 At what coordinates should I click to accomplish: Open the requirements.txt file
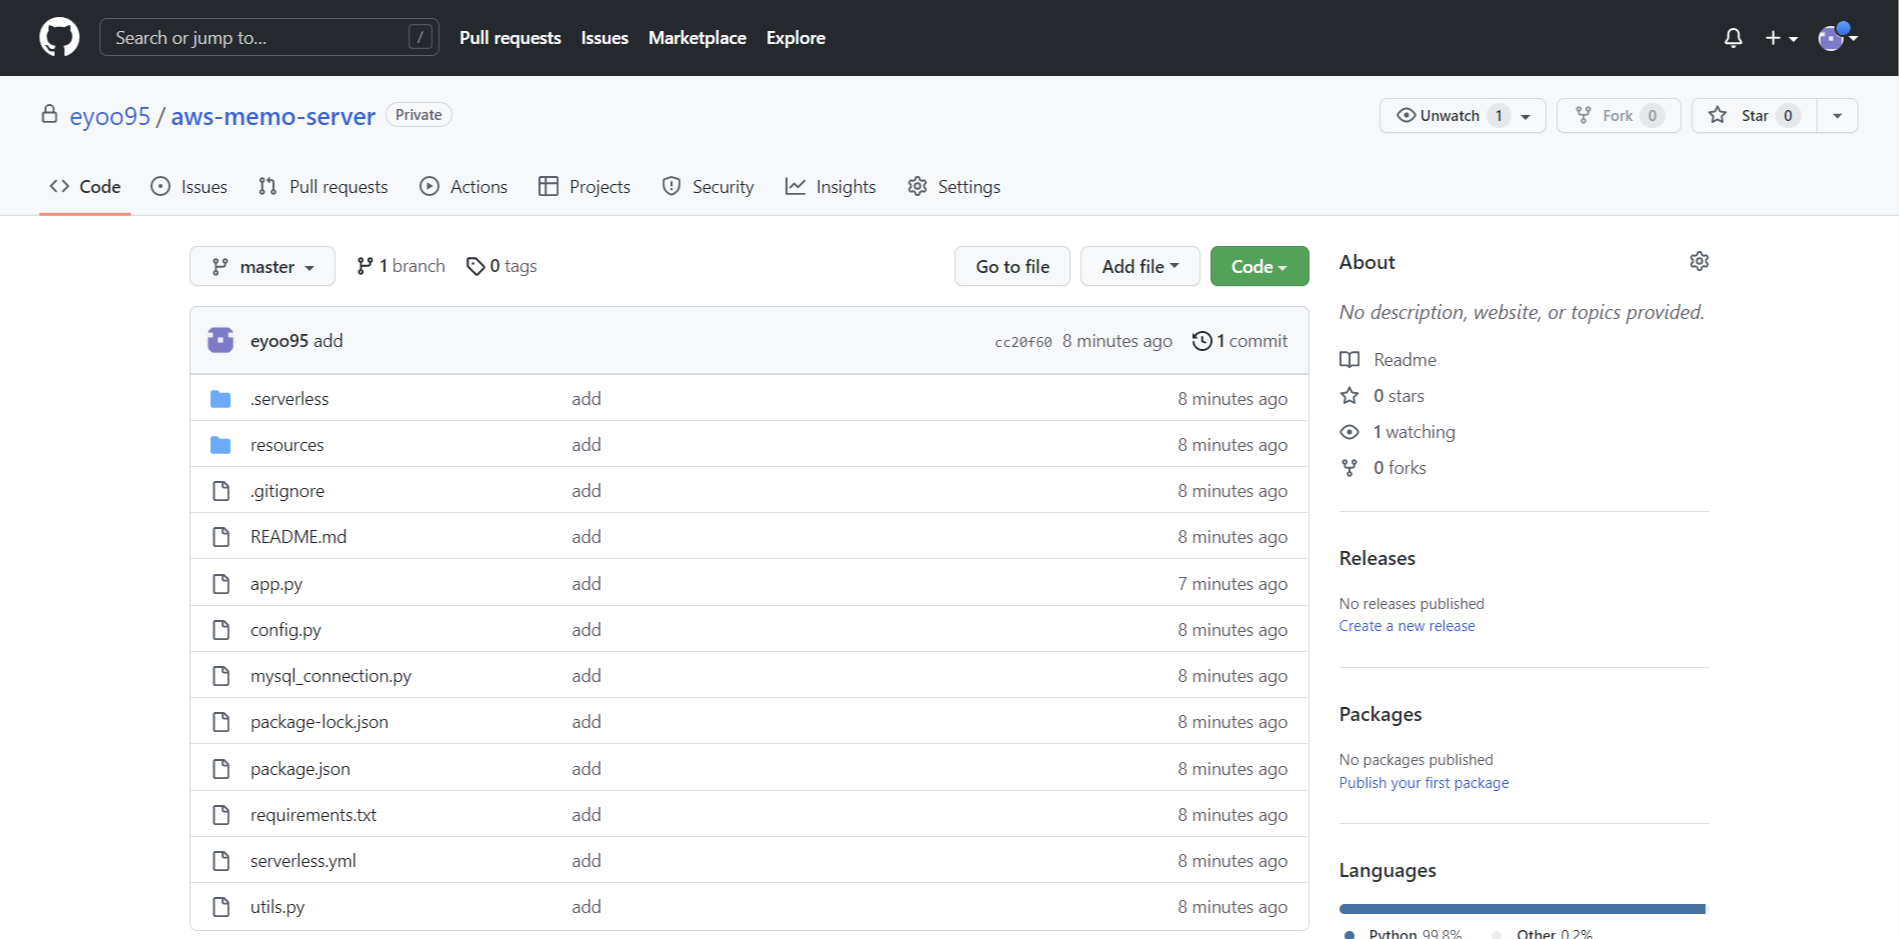313,815
